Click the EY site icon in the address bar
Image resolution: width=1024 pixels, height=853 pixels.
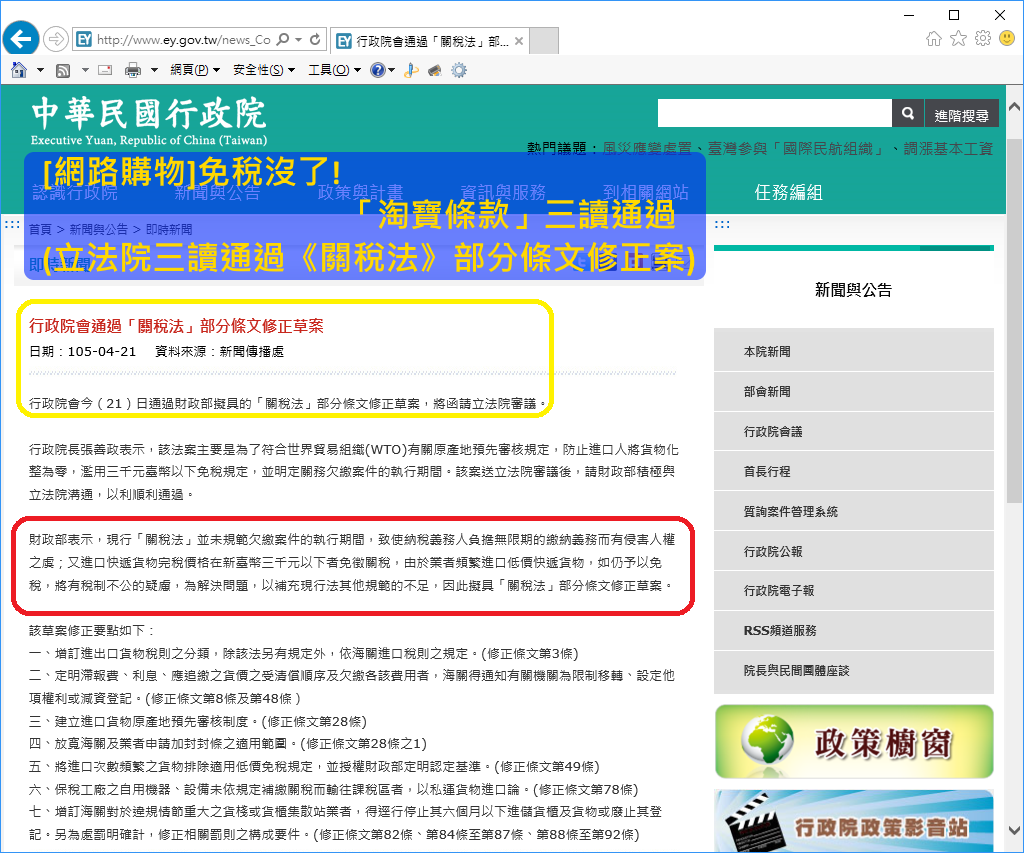(84, 39)
